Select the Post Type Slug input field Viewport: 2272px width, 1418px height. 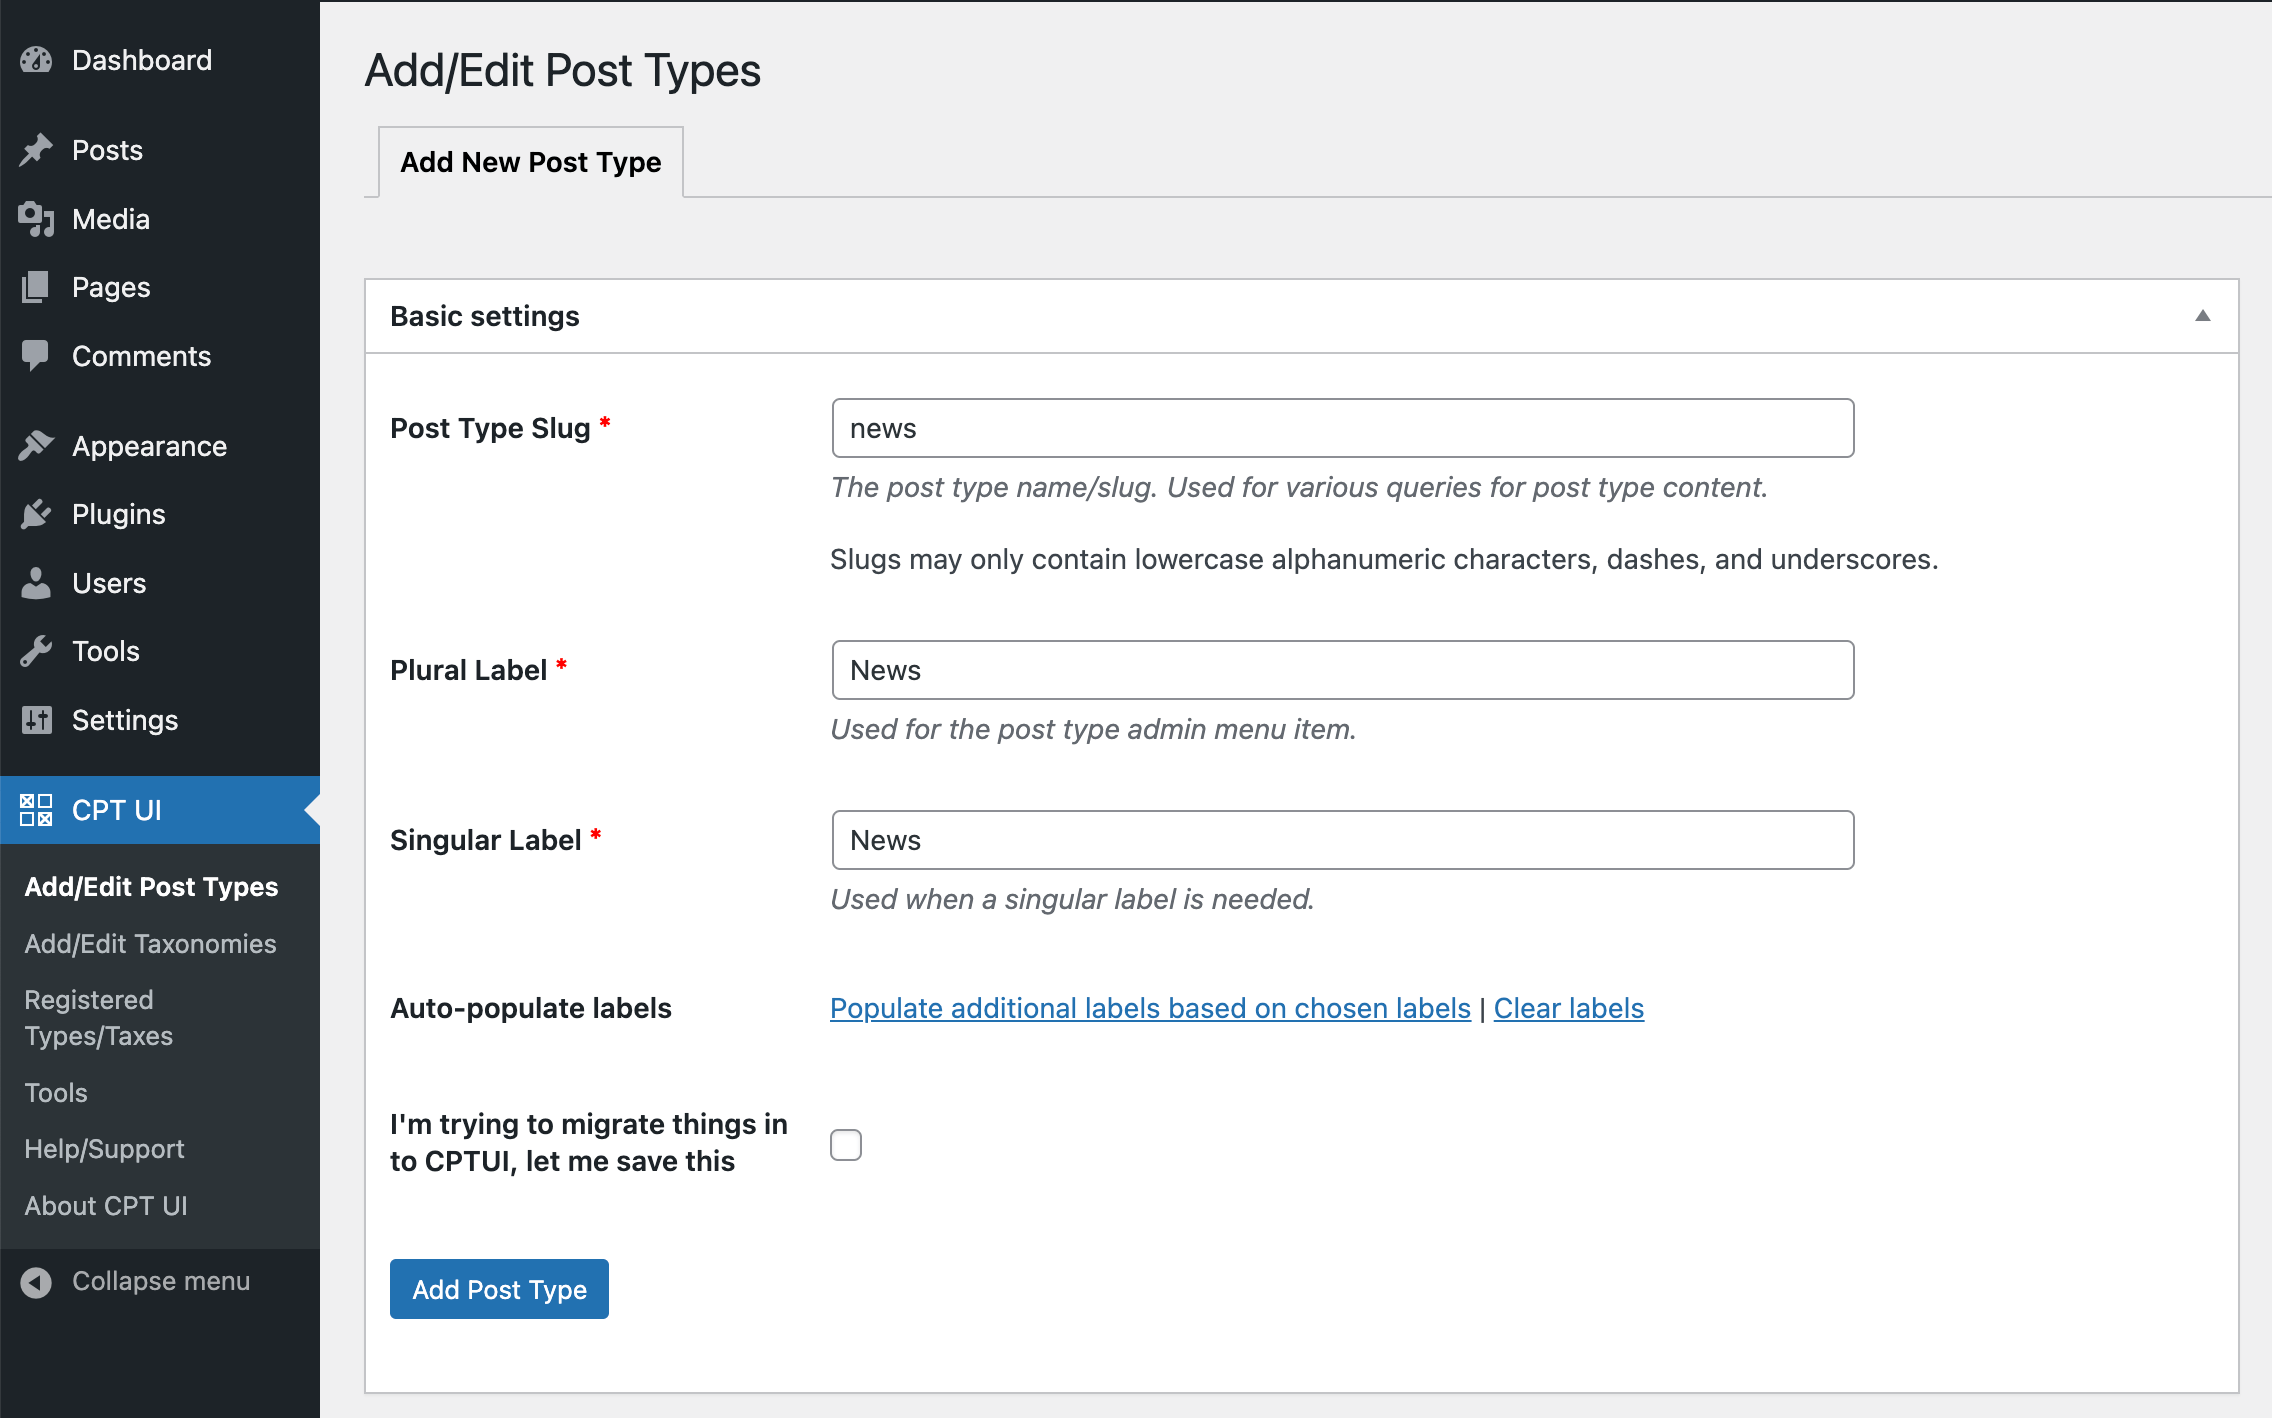(x=1343, y=428)
